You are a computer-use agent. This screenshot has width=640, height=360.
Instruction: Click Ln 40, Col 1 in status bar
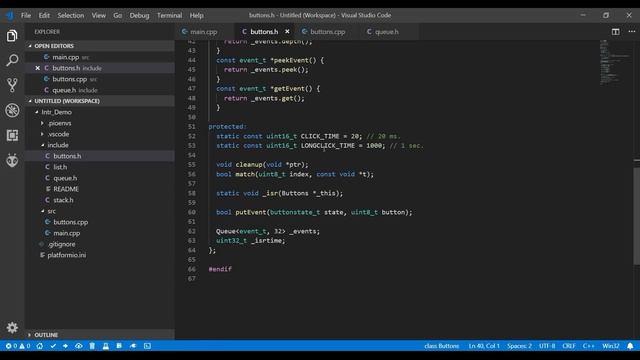[484, 346]
